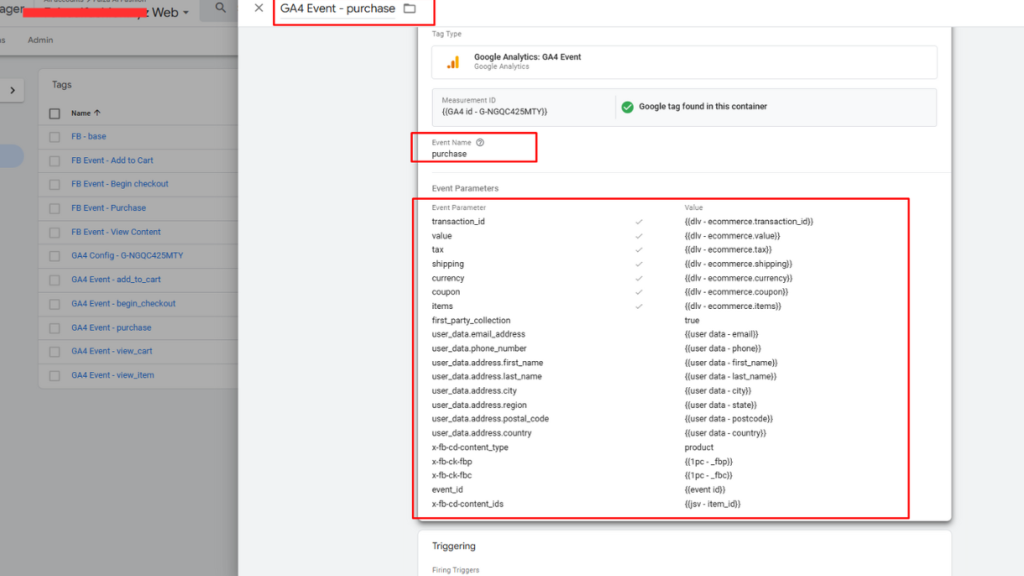
Task: Click the checkmark icon in shipping row
Action: pyautogui.click(x=639, y=264)
